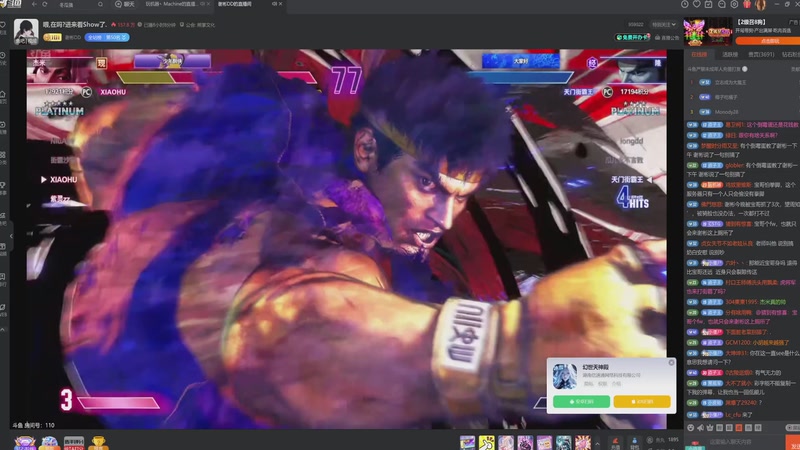Click the first activity icon at bottom left
The image size is (800, 450).
(25, 443)
